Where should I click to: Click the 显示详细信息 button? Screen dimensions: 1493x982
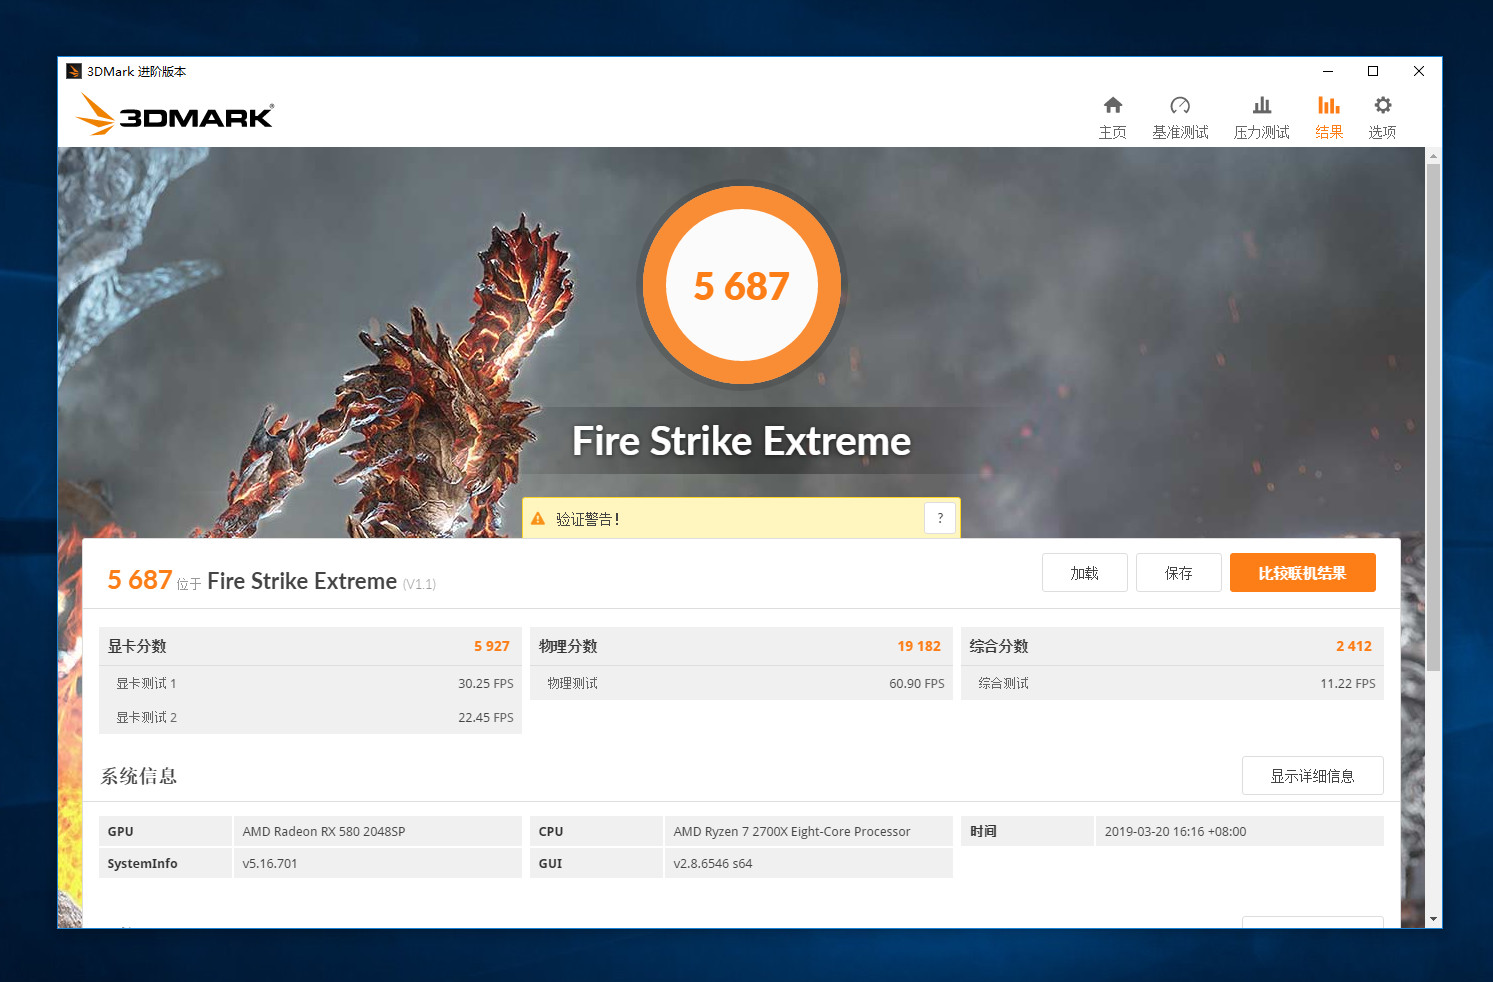[x=1312, y=775]
